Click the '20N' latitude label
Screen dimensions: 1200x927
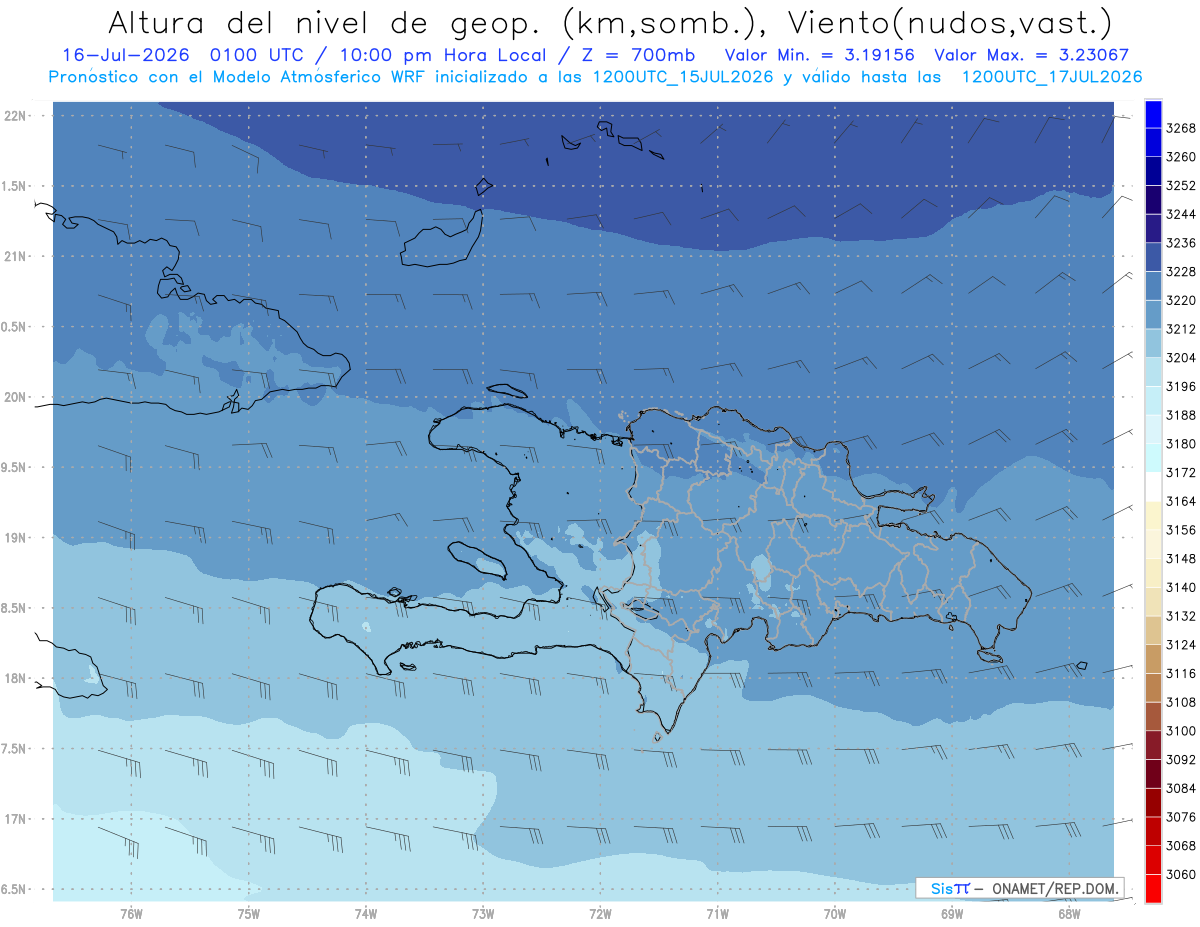pos(16,397)
